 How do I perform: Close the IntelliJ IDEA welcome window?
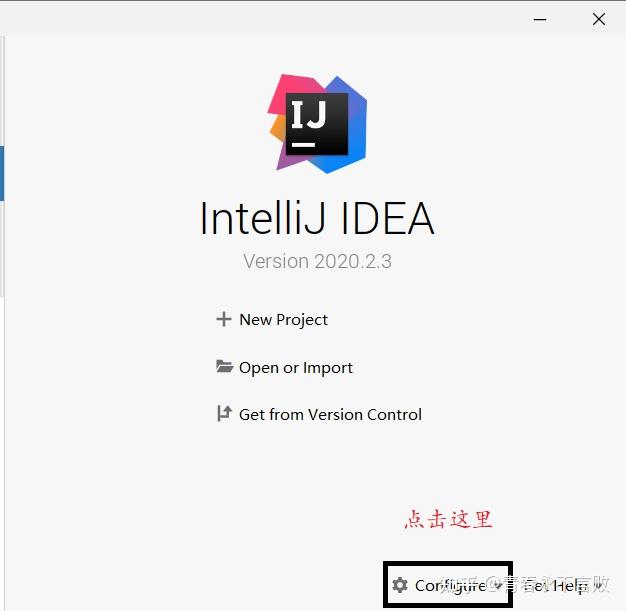[x=599, y=19]
